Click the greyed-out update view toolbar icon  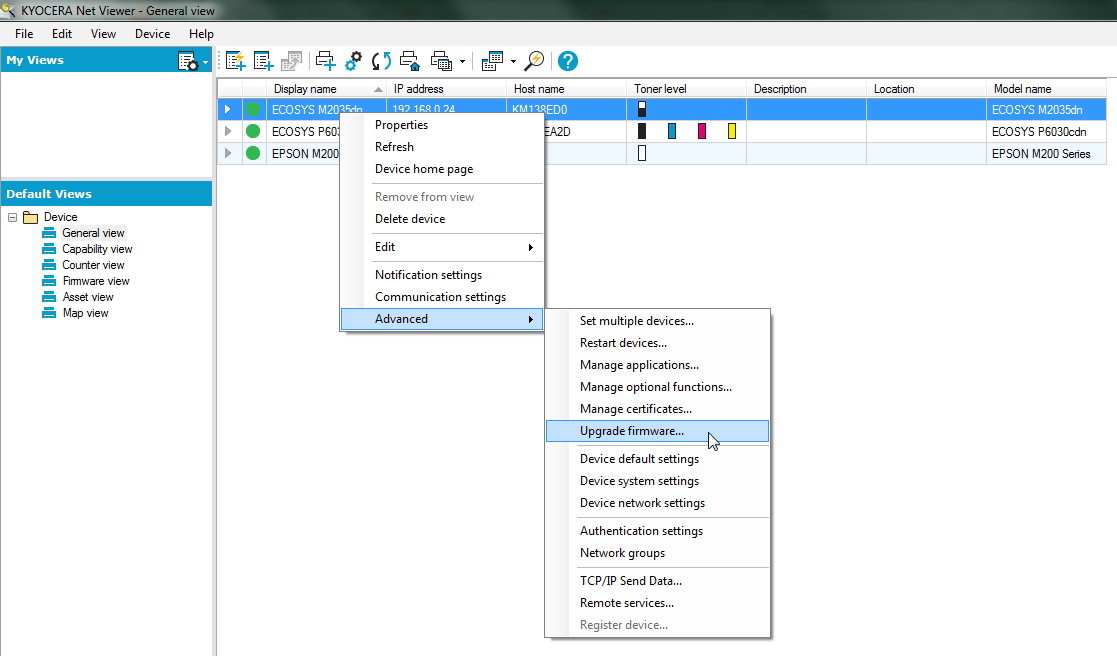point(291,61)
